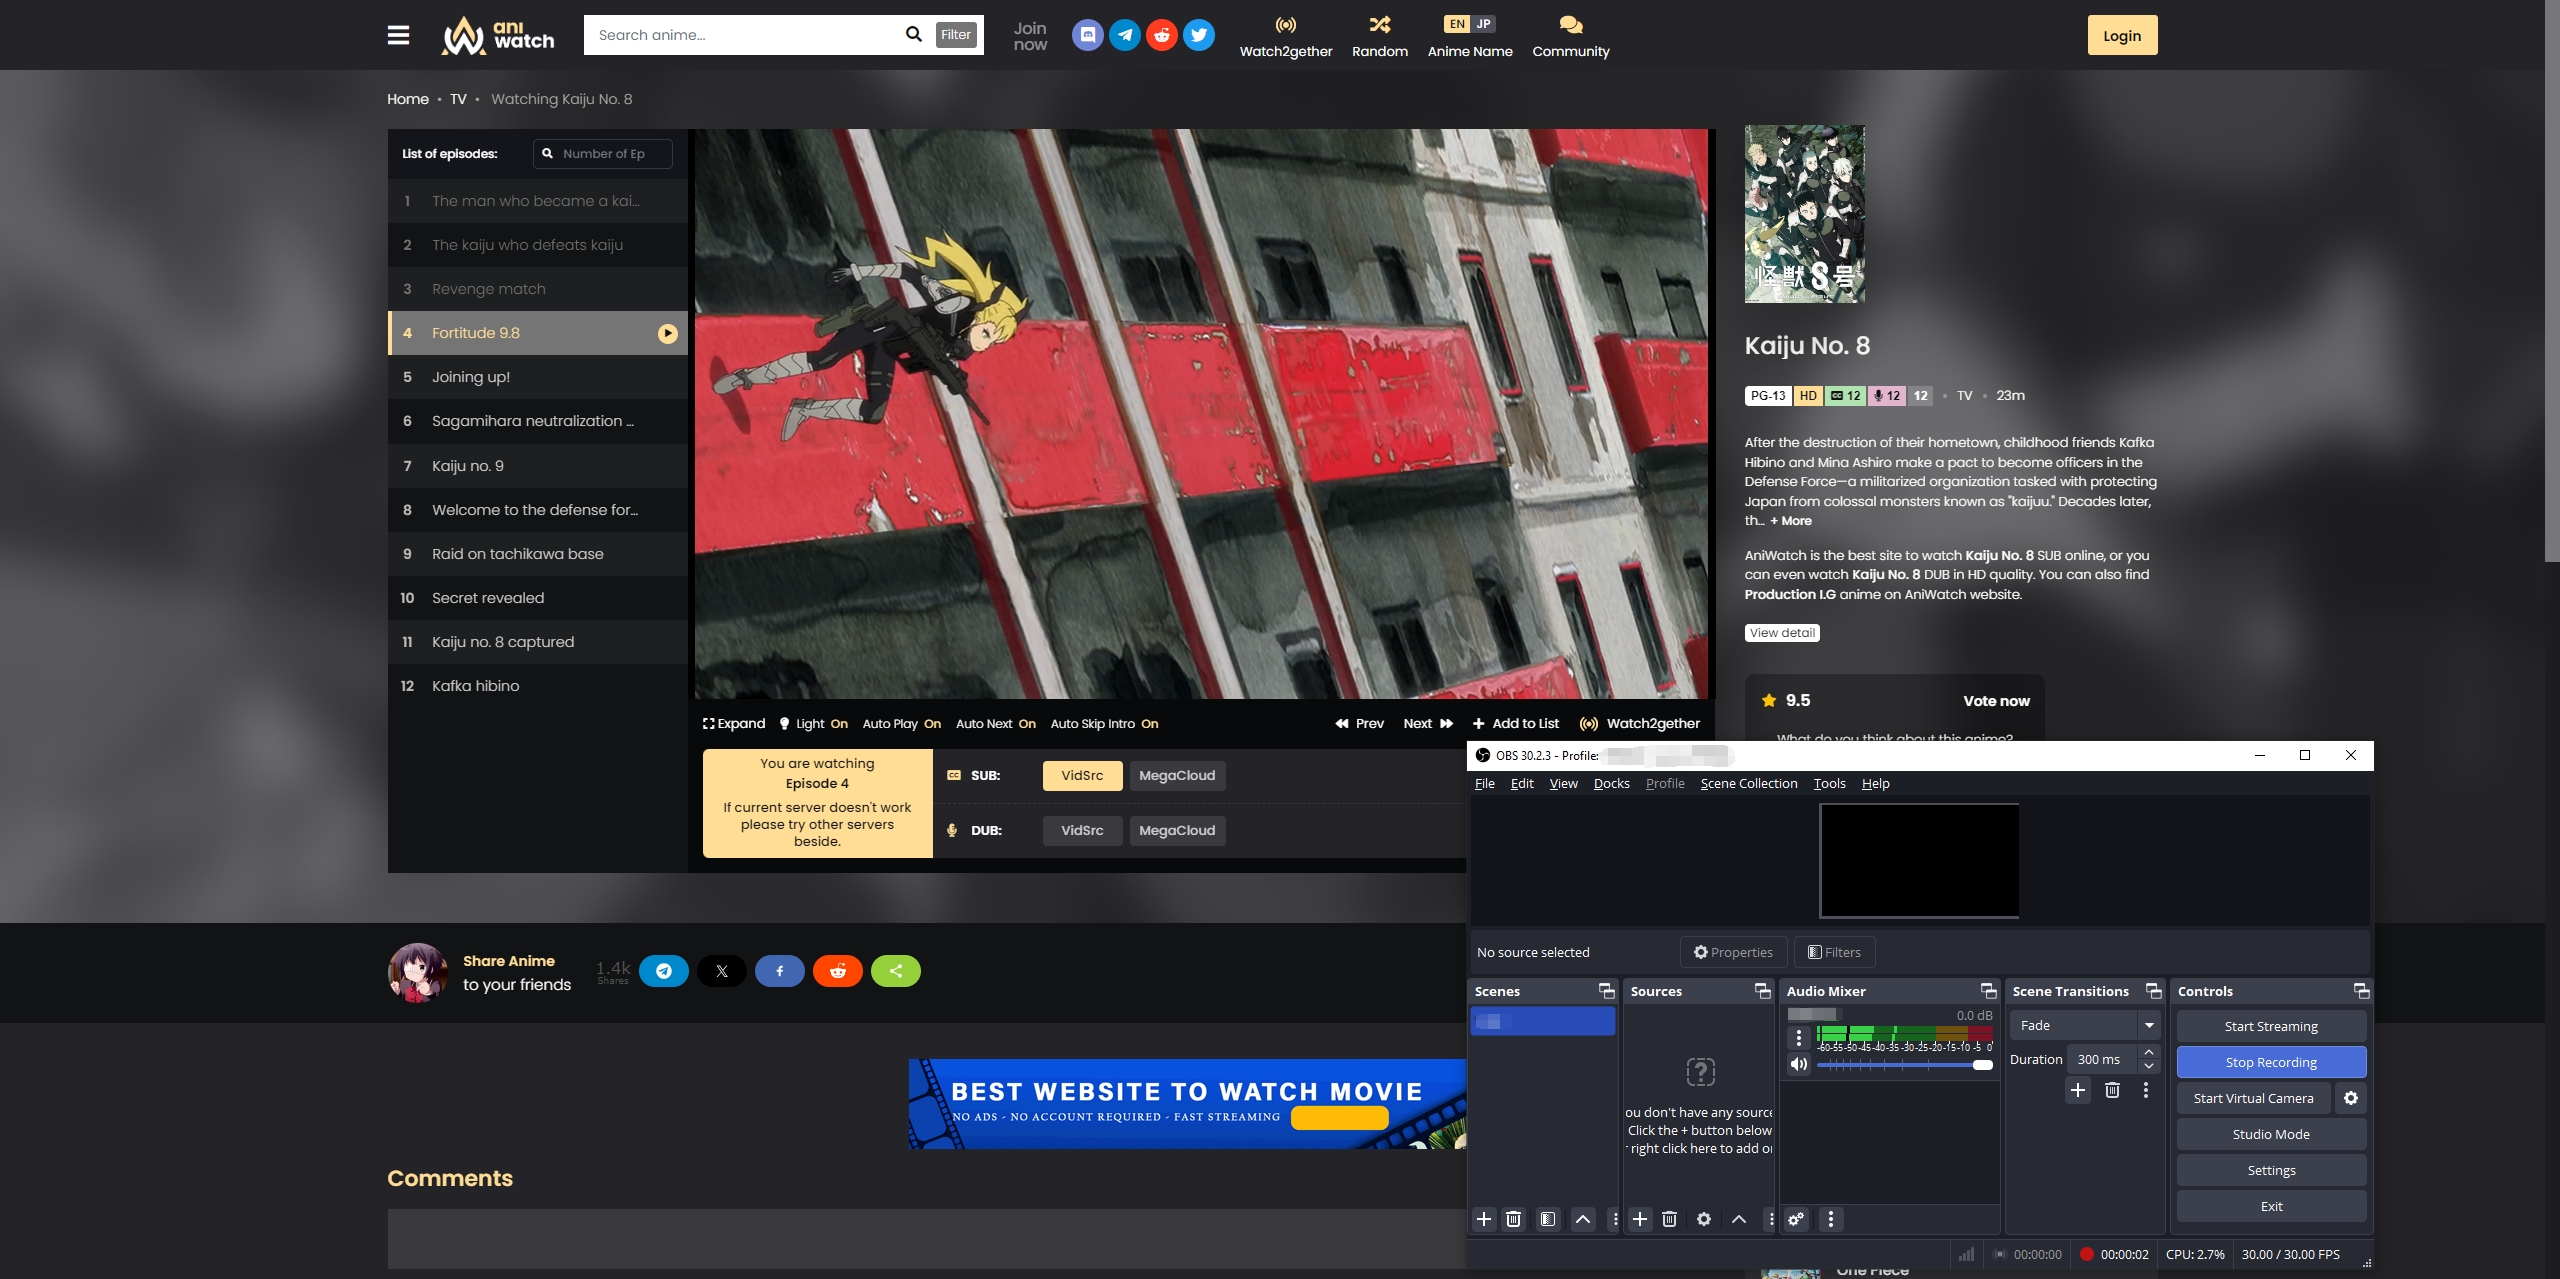Open source properties gear in Sources dock

click(1704, 1219)
